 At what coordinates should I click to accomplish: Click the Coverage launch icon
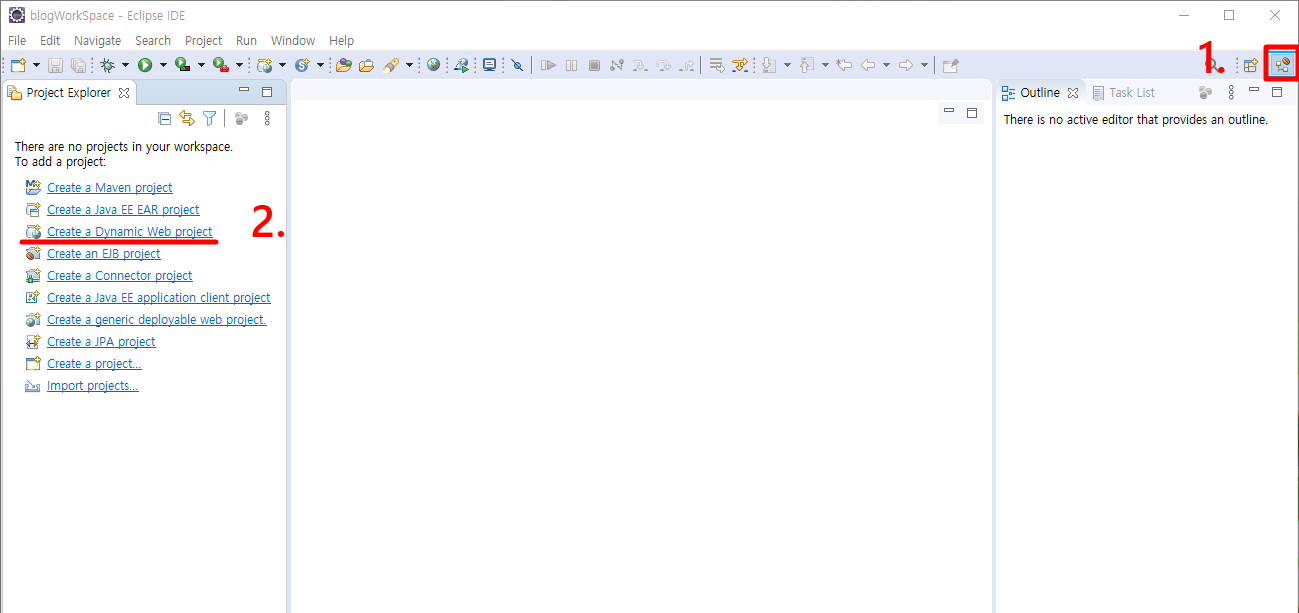click(182, 65)
